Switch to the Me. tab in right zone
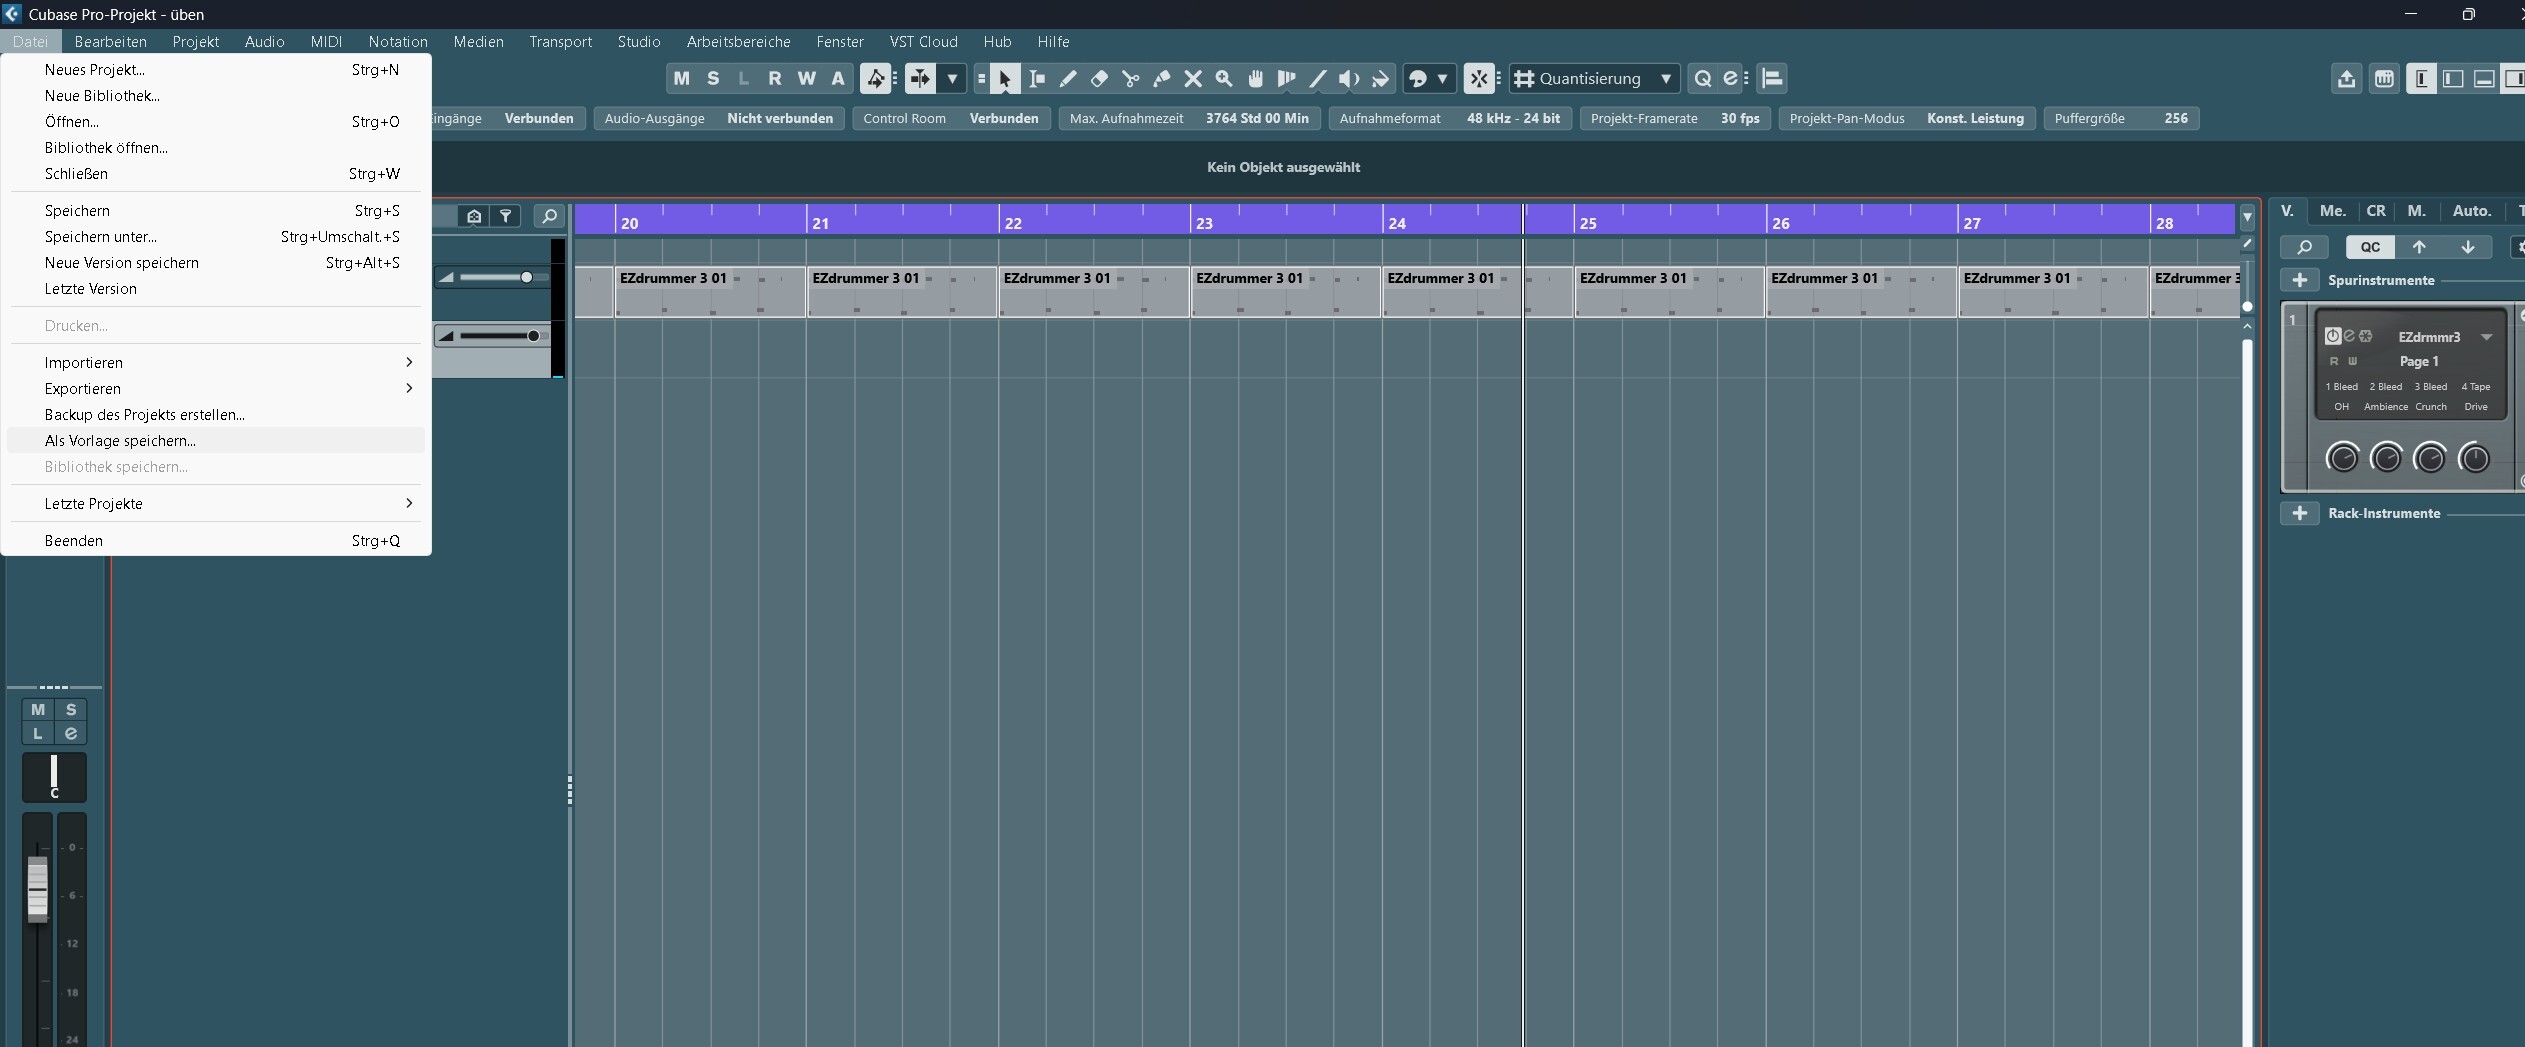This screenshot has height=1047, width=2525. point(2333,211)
